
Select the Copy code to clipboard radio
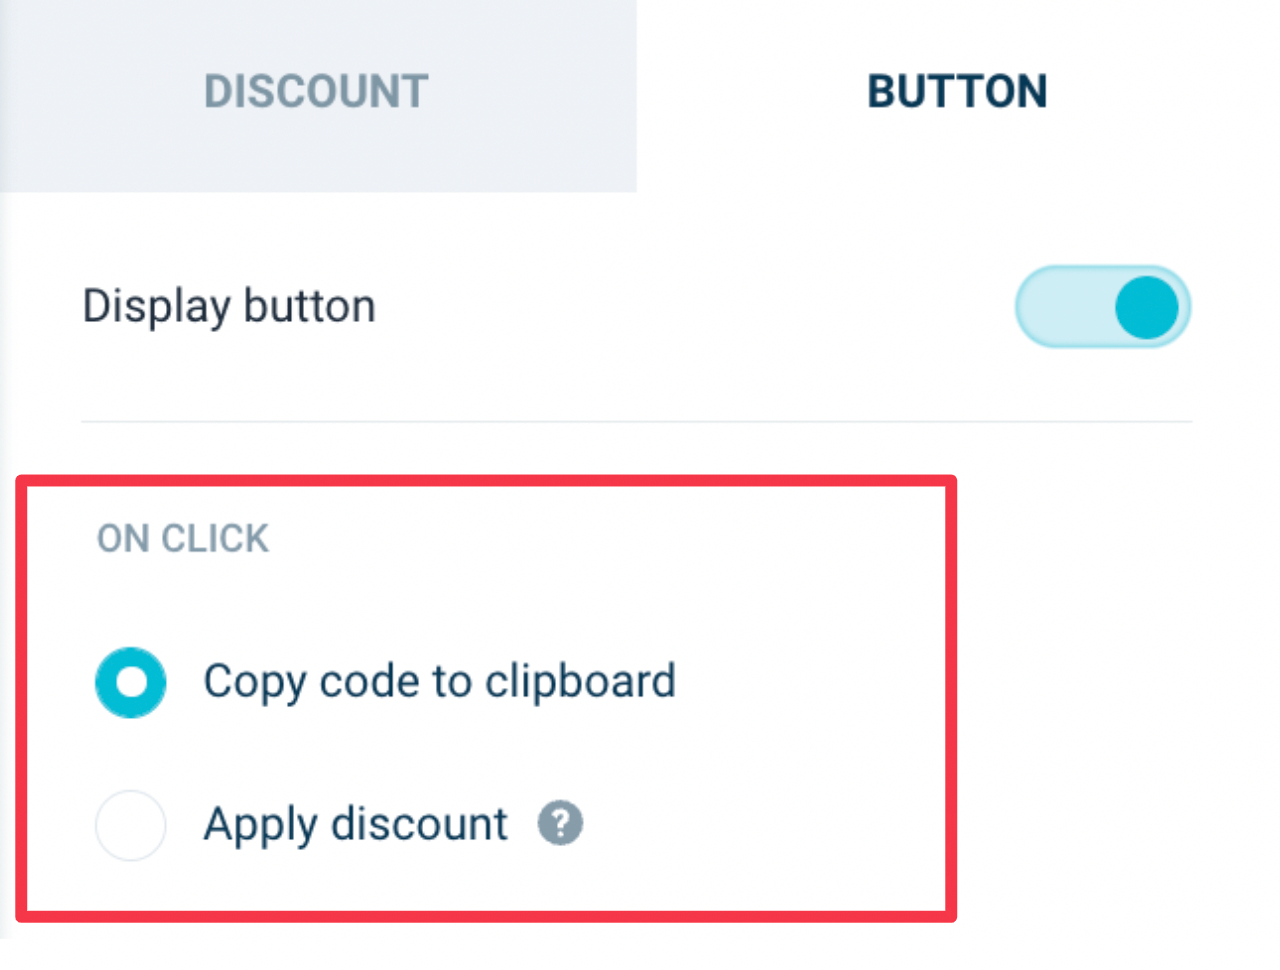coord(131,683)
